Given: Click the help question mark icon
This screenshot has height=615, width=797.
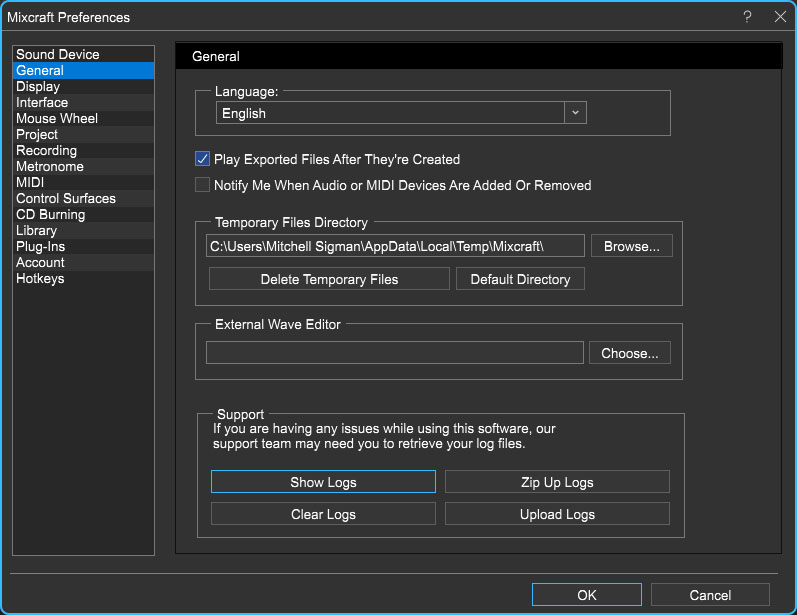Looking at the screenshot, I should pyautogui.click(x=747, y=17).
